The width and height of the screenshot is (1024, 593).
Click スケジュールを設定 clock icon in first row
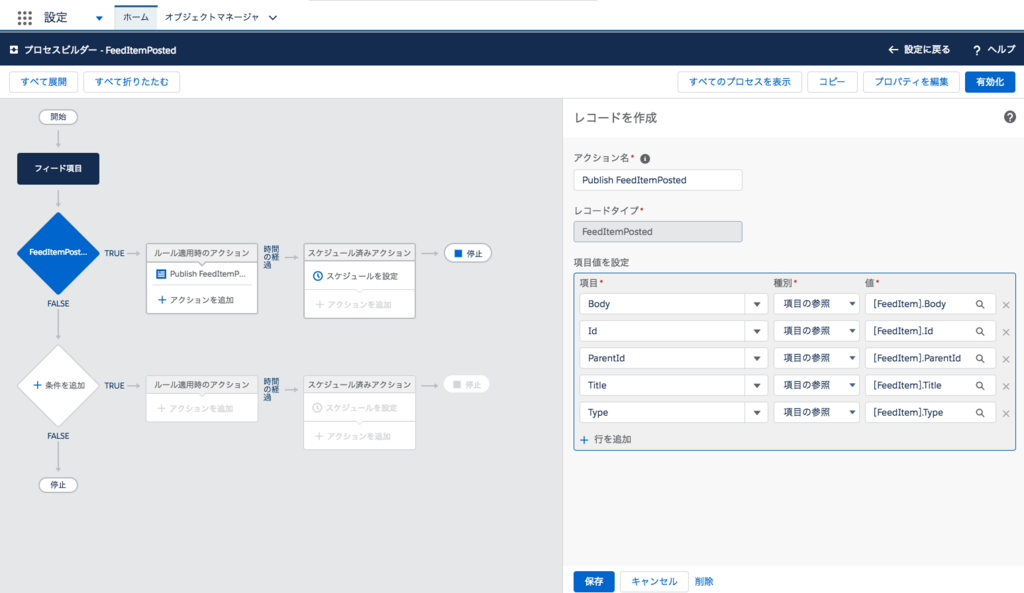pyautogui.click(x=318, y=276)
